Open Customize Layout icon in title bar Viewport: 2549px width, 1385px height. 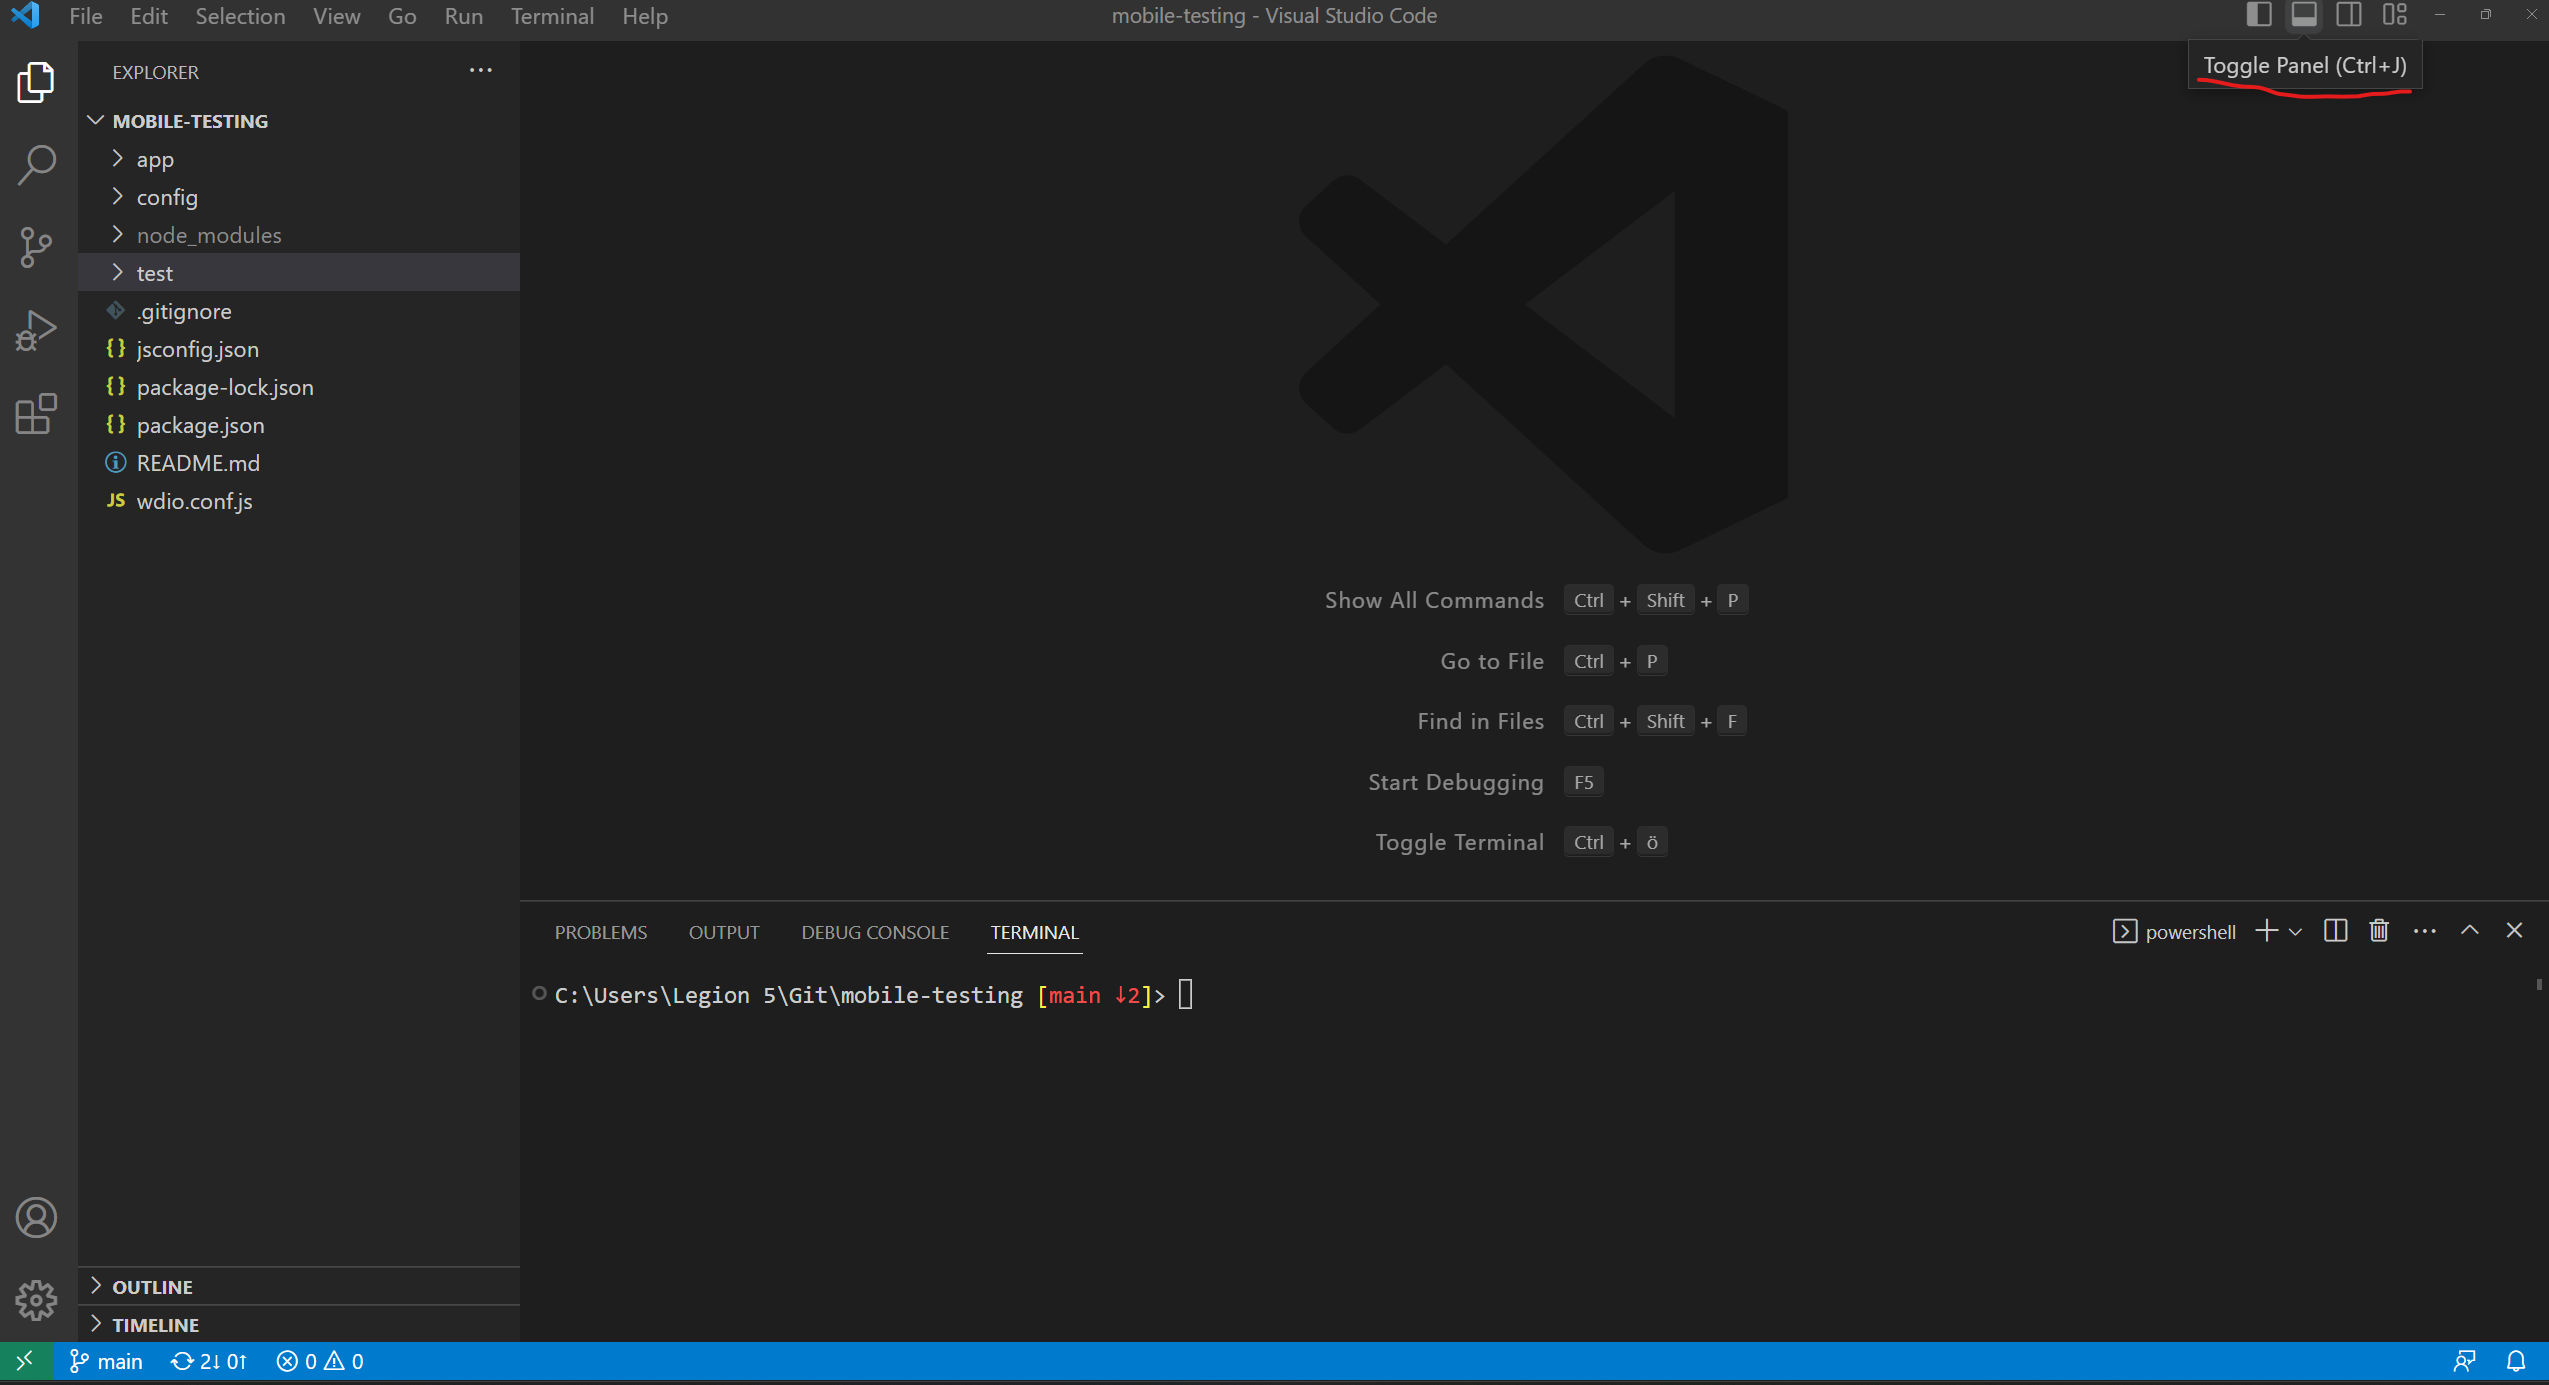[2395, 15]
